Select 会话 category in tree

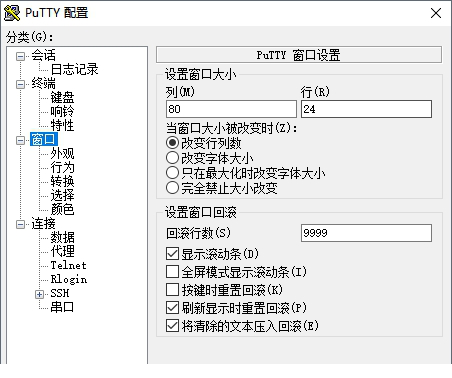point(43,55)
